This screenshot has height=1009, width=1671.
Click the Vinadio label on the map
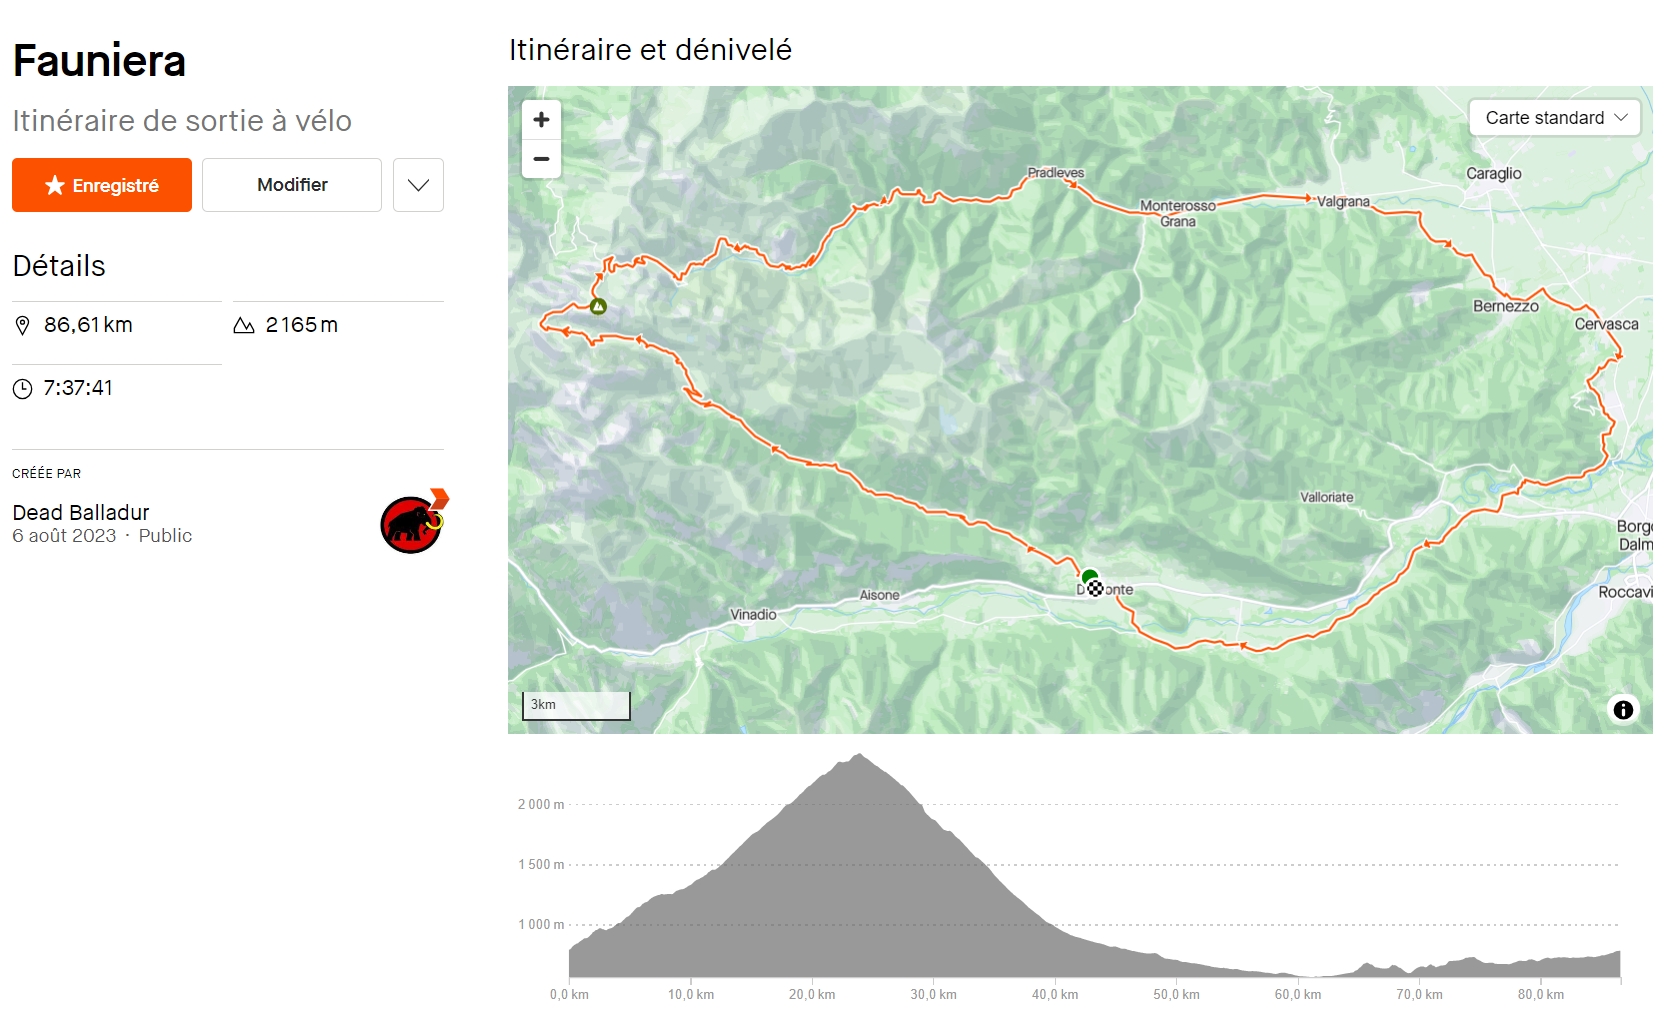[753, 615]
